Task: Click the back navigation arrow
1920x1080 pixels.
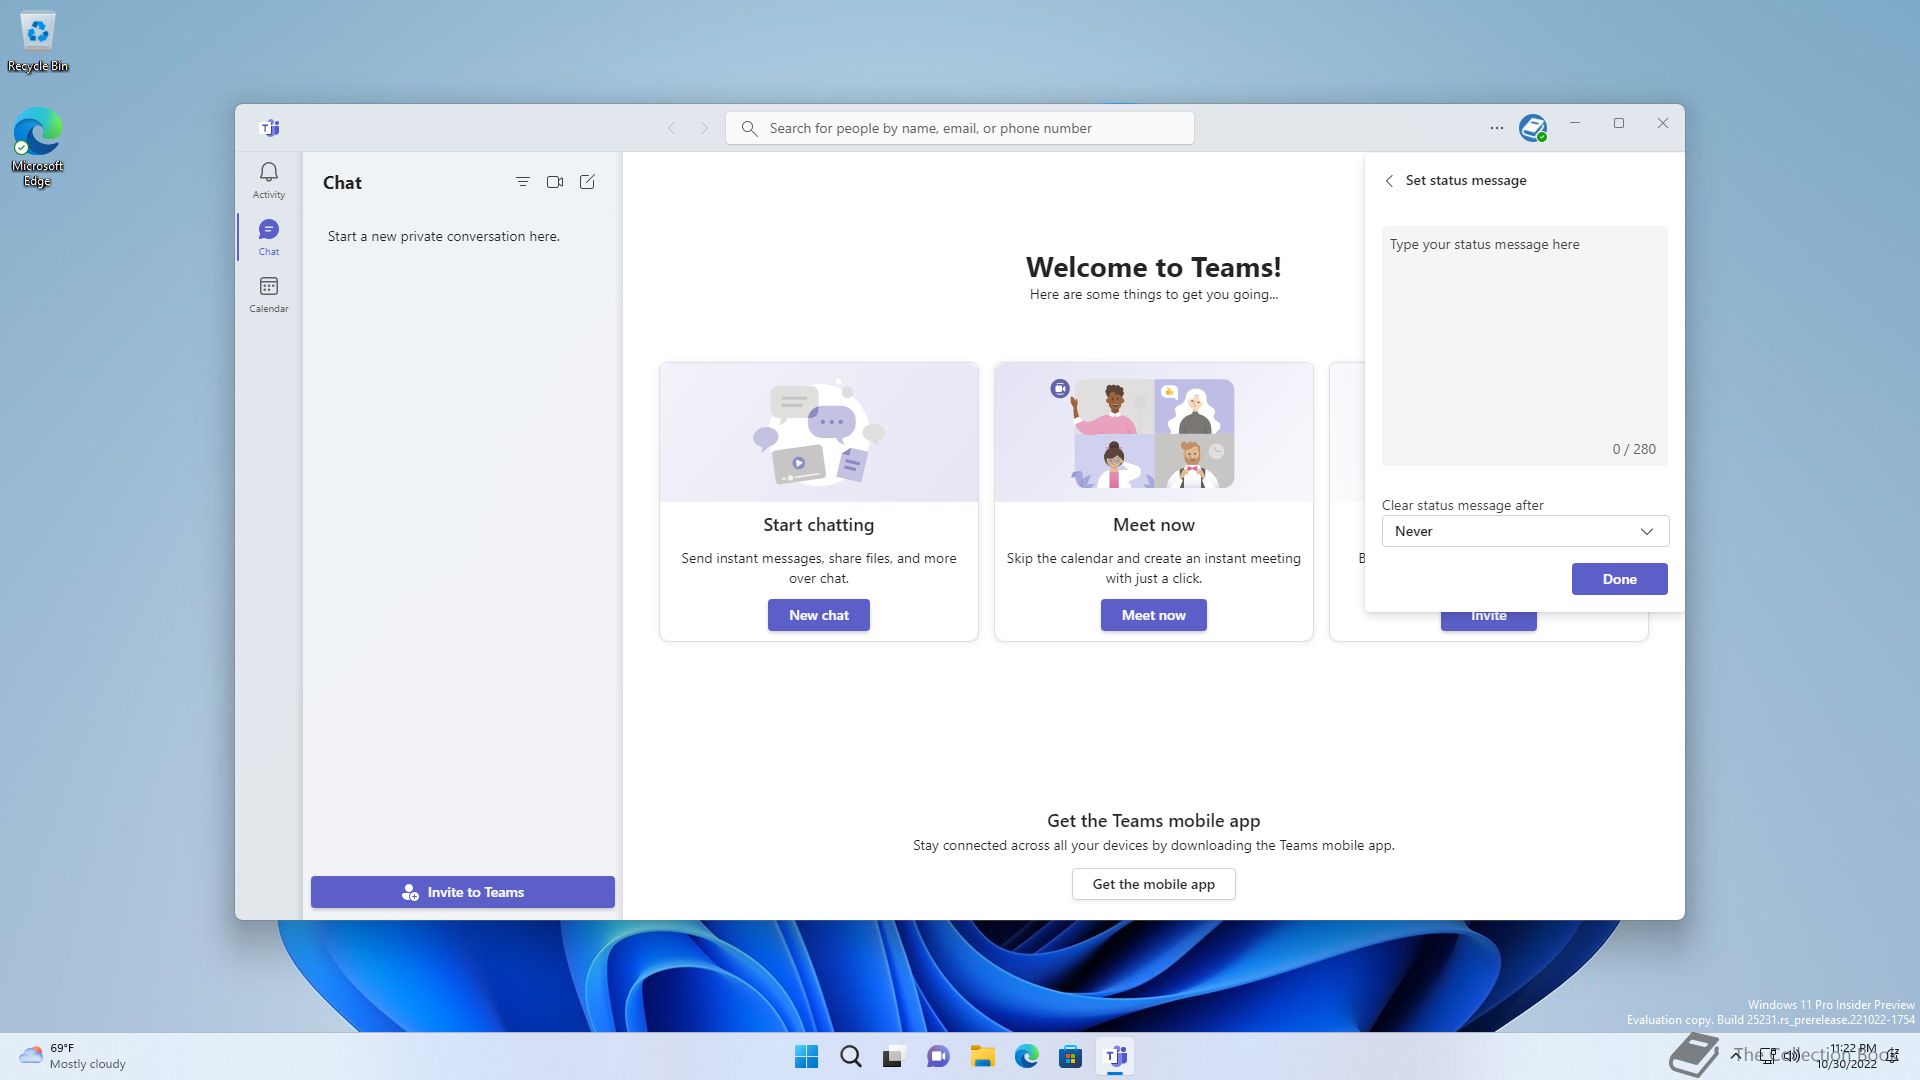Action: (x=672, y=128)
